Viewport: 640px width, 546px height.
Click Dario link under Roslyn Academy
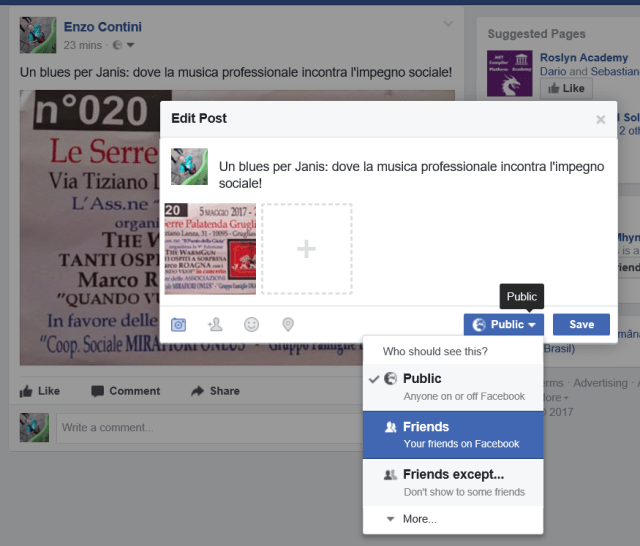(x=553, y=71)
